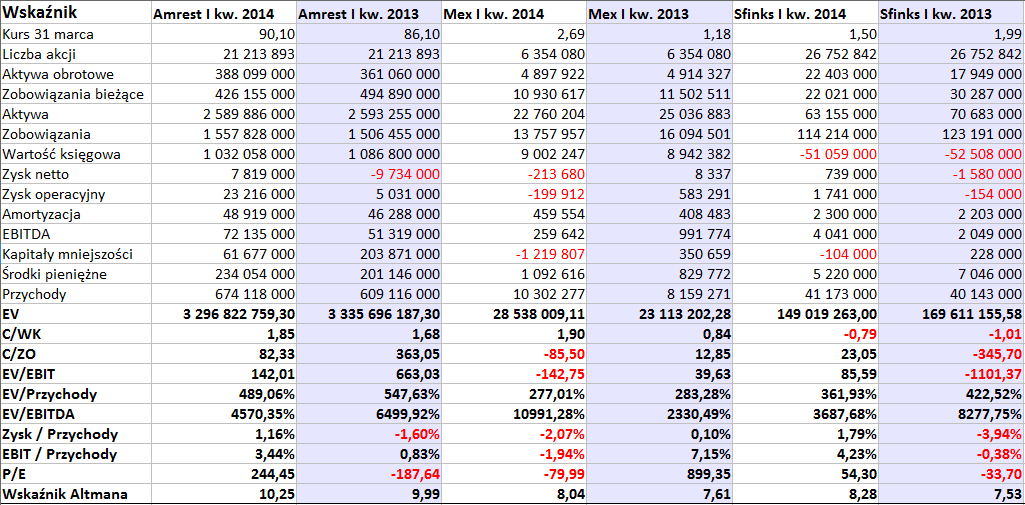
Task: Select the cell with value 90,10
Action: 224,35
